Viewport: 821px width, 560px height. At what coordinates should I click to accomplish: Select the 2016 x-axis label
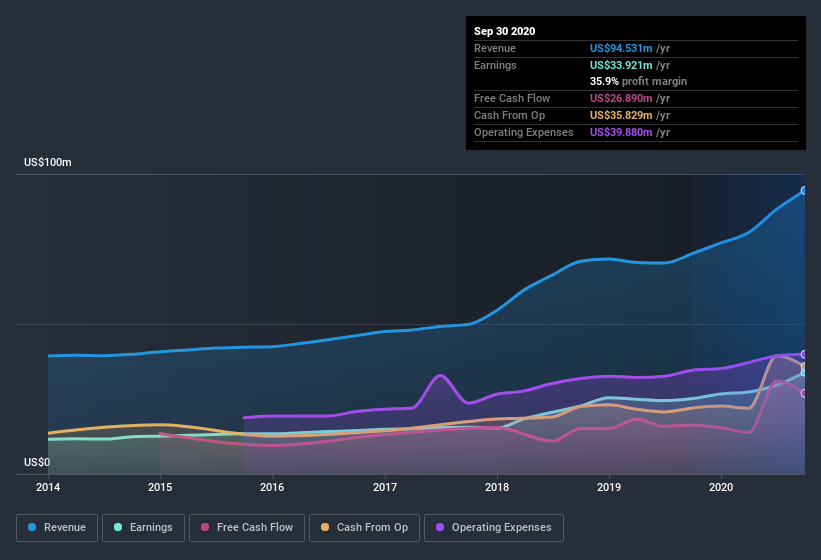(272, 487)
